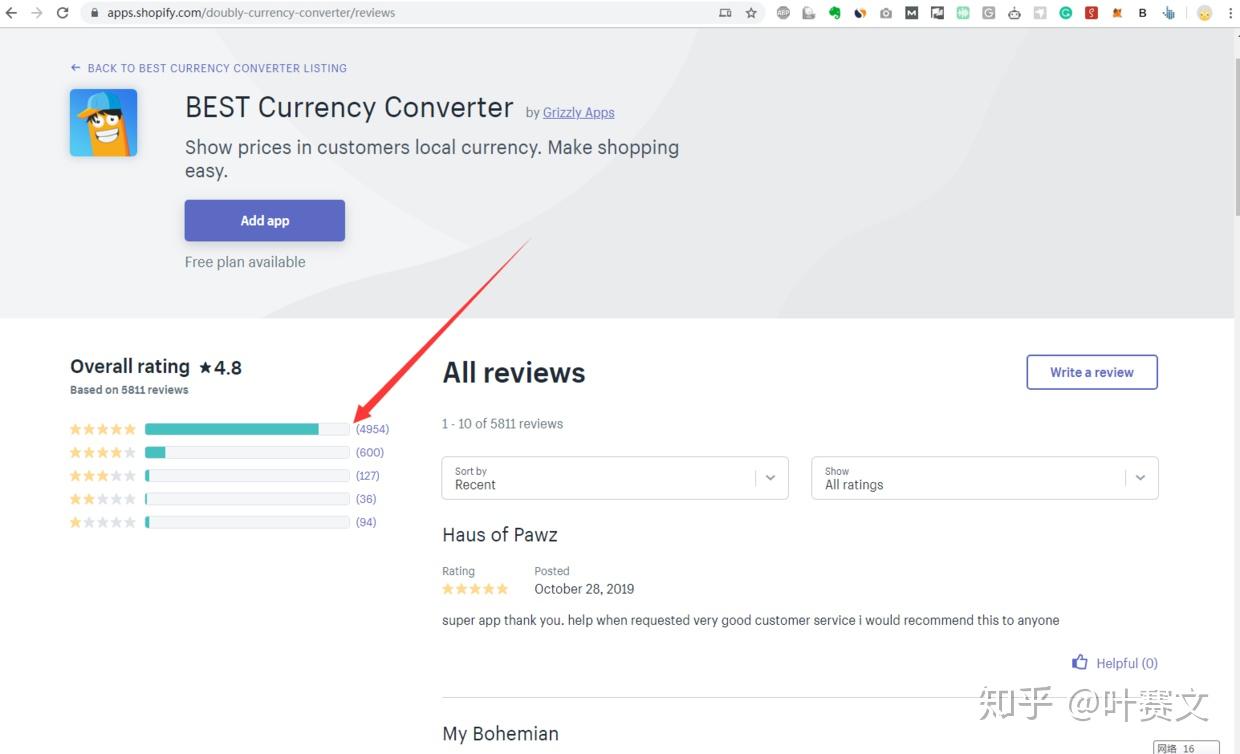The height and width of the screenshot is (754, 1240).
Task: Open the AdBlock Plus extension
Action: pos(783,13)
